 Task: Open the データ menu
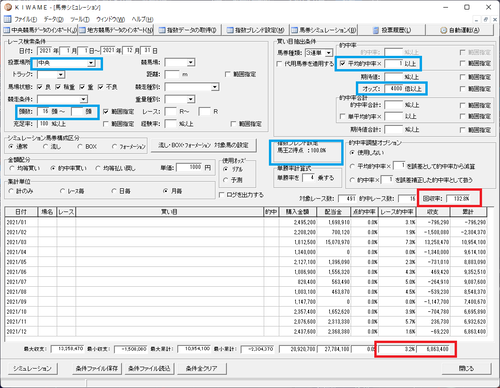click(53, 19)
